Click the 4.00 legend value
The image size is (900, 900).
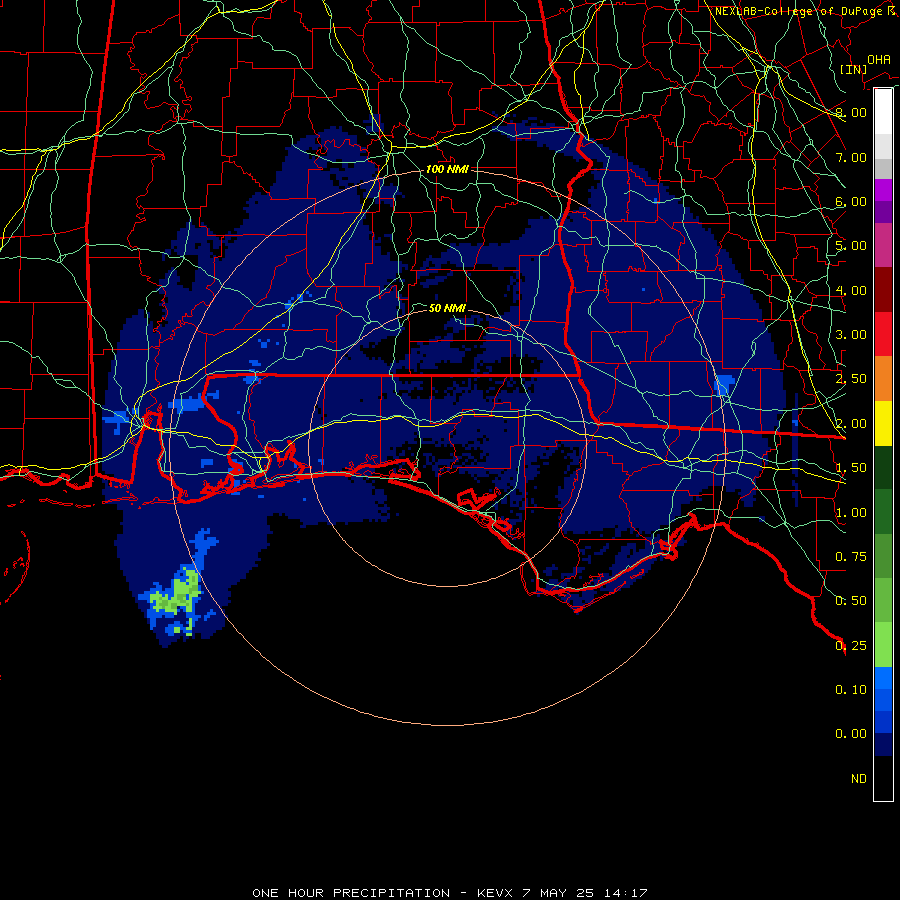[851, 290]
